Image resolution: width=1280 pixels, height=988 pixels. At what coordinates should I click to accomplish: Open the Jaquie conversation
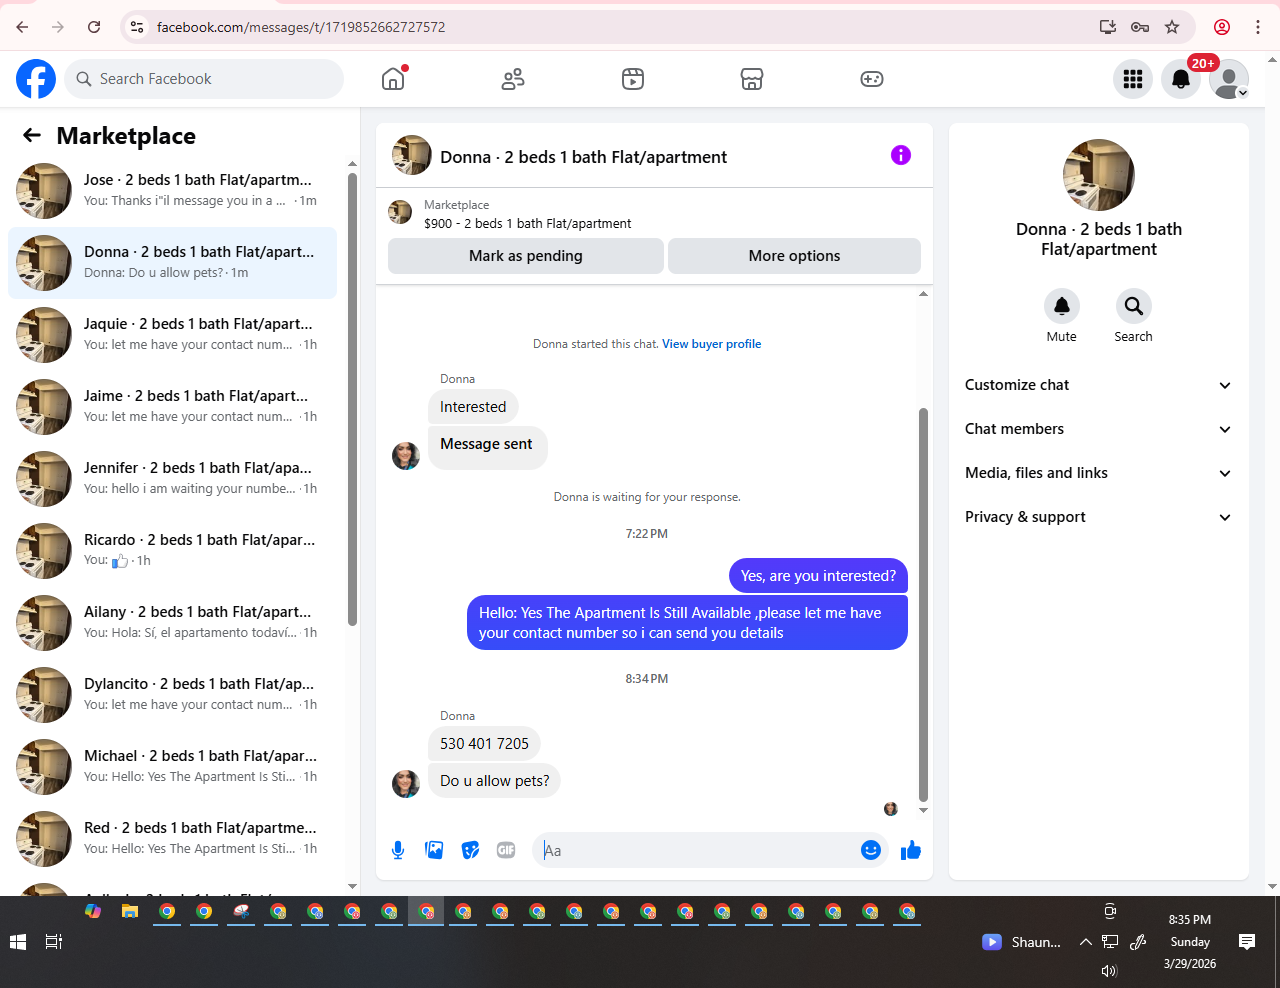pyautogui.click(x=172, y=334)
